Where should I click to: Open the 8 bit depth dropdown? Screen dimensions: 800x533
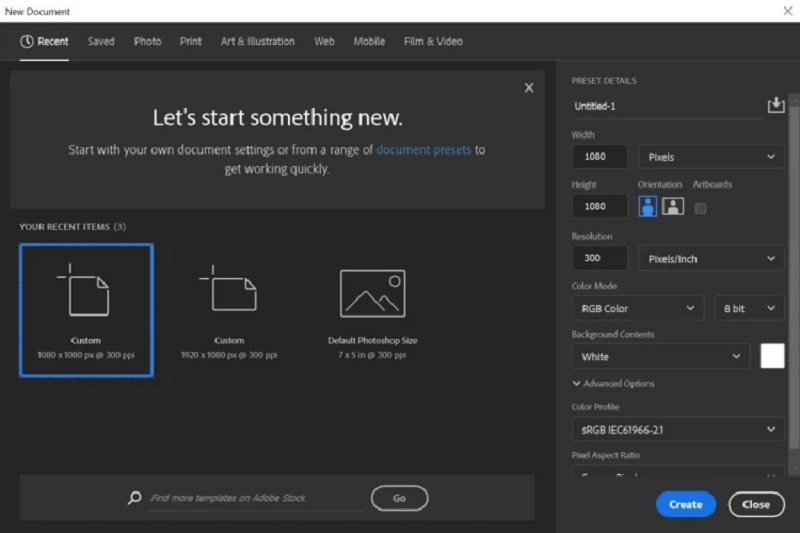(749, 309)
